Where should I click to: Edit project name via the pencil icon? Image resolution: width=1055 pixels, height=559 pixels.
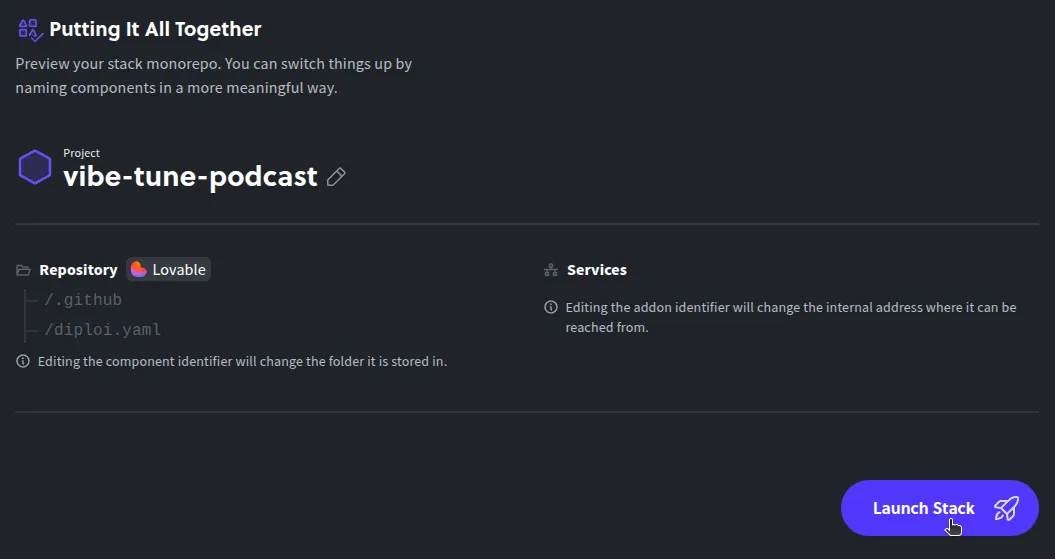click(x=336, y=178)
